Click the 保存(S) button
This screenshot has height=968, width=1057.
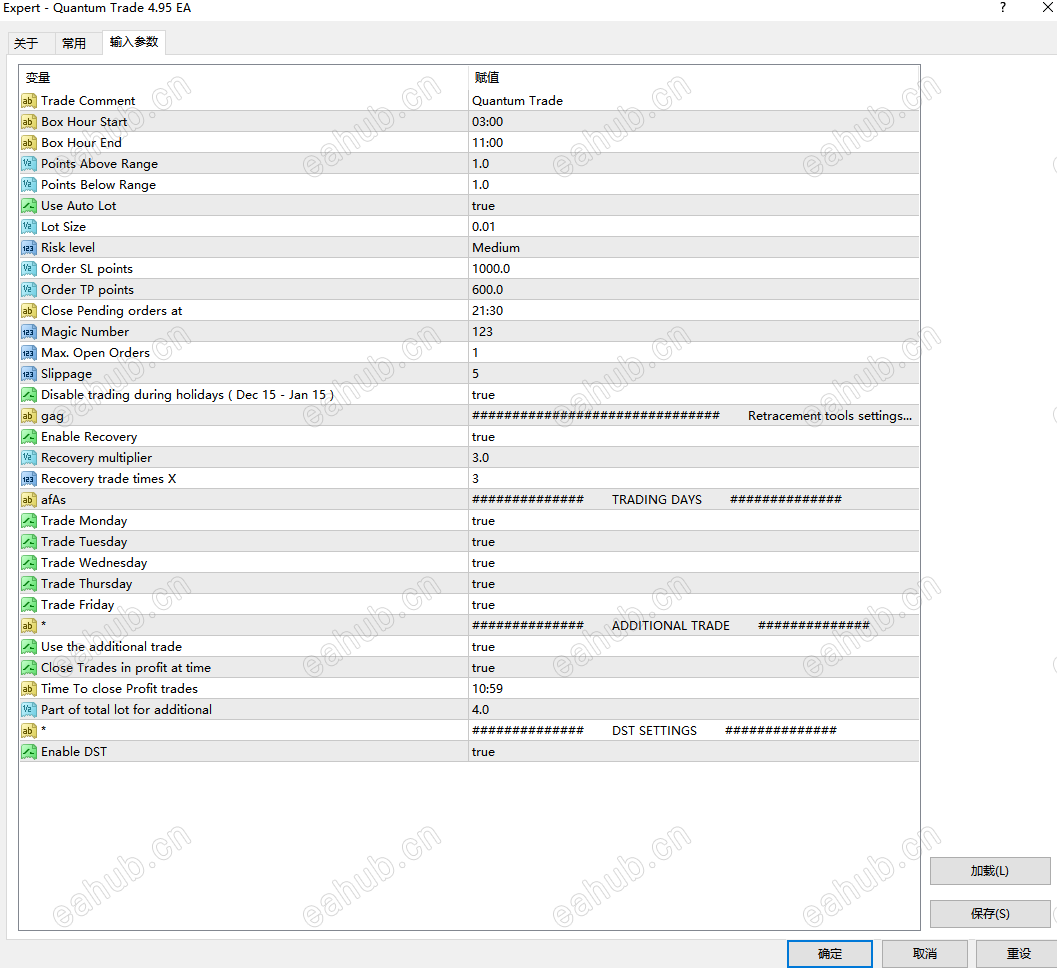(990, 914)
